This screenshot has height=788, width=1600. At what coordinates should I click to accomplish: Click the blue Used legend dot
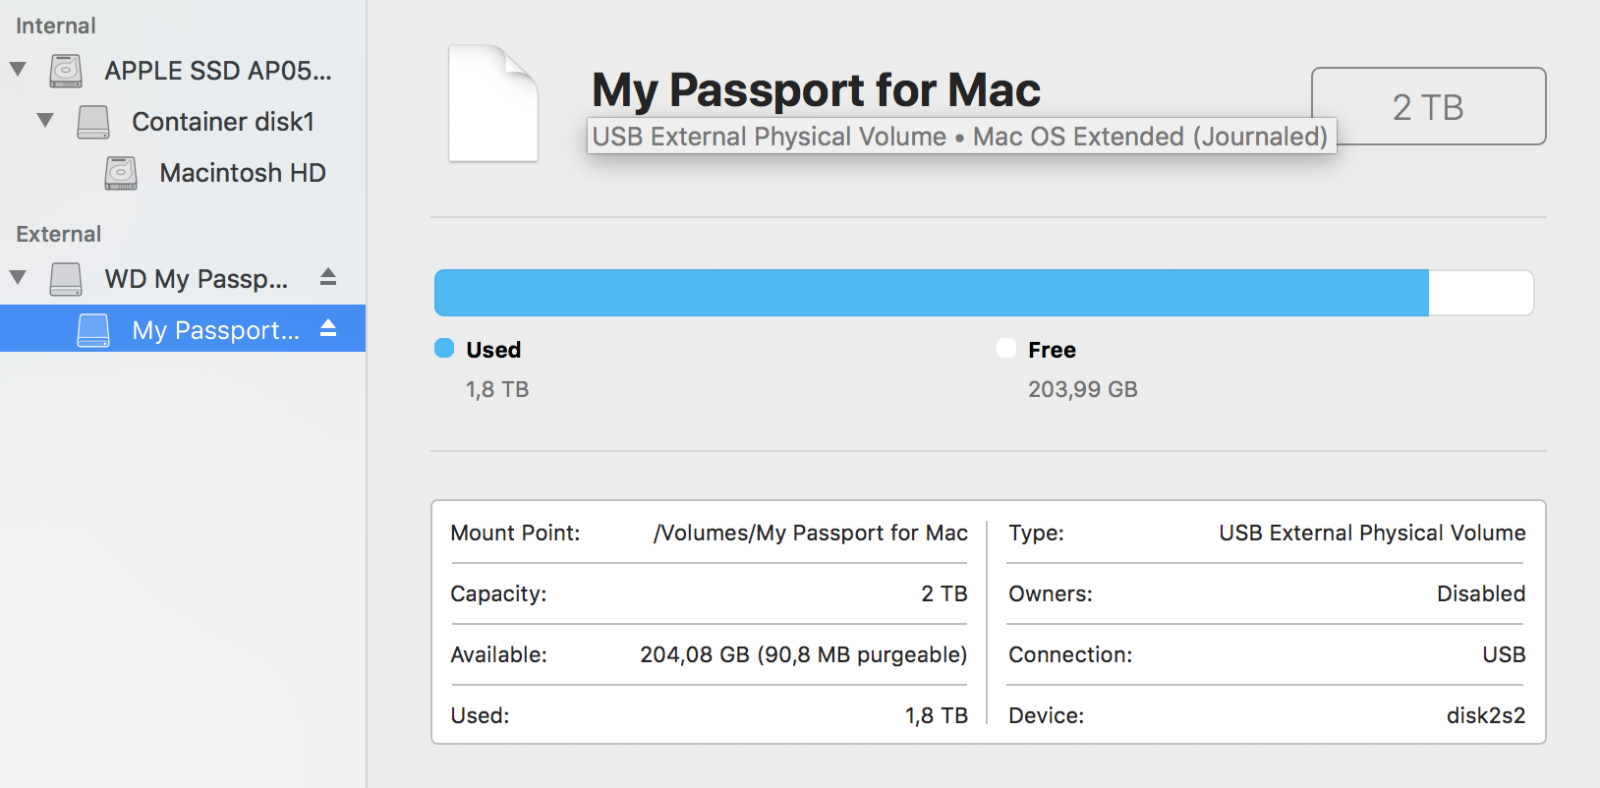coord(444,348)
